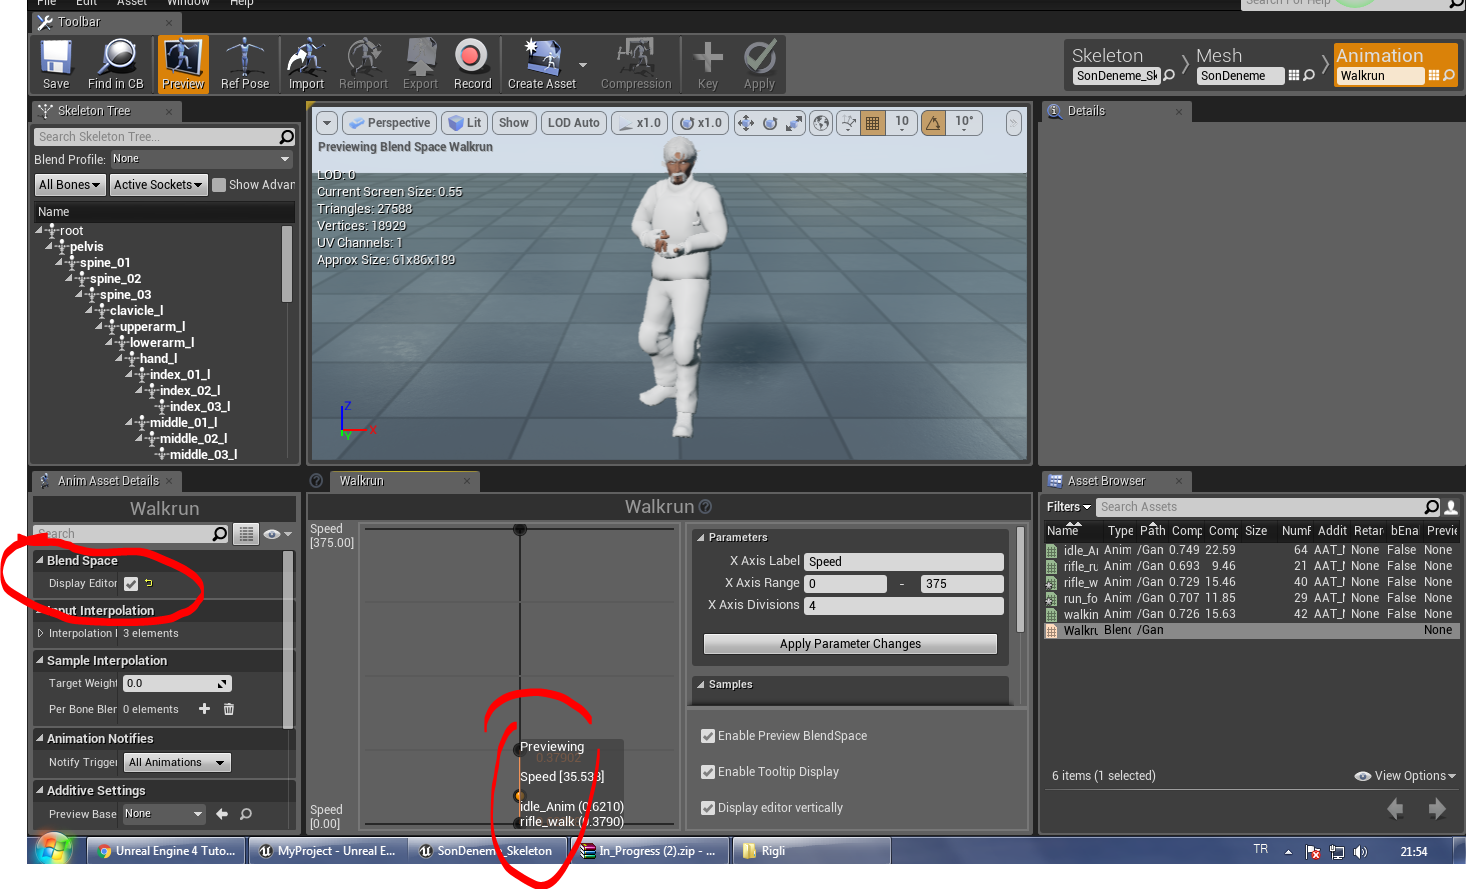This screenshot has height=889, width=1466.
Task: Click the LOD Auto button
Action: [x=573, y=123]
